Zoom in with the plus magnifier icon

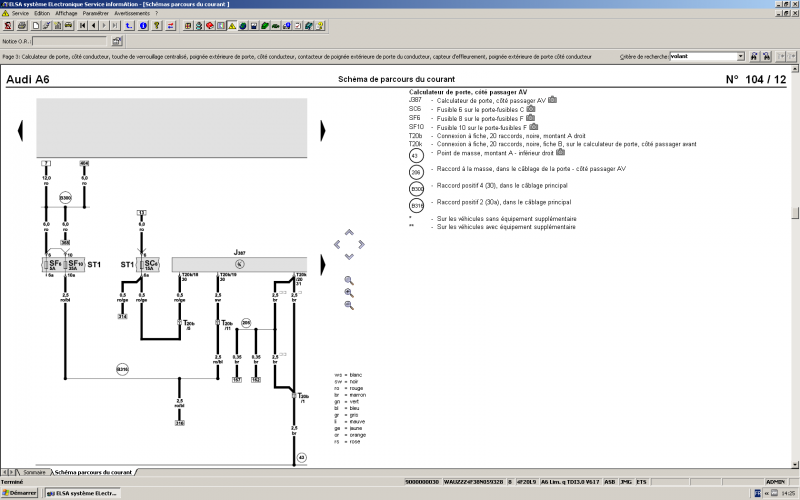[349, 293]
